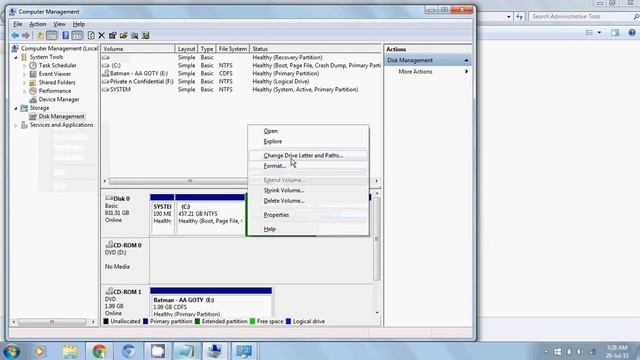Click the Device Manager icon in tree
640x360 pixels.
33,100
